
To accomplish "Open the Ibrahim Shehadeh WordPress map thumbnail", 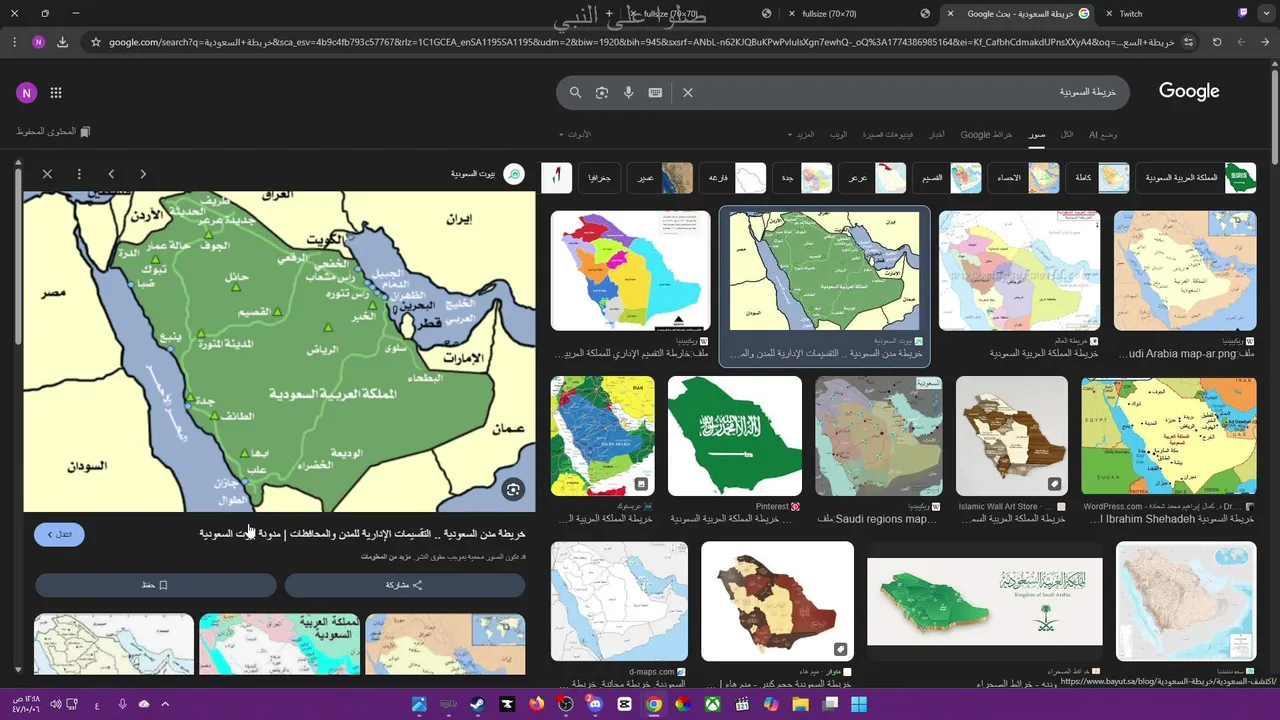I will point(1169,436).
